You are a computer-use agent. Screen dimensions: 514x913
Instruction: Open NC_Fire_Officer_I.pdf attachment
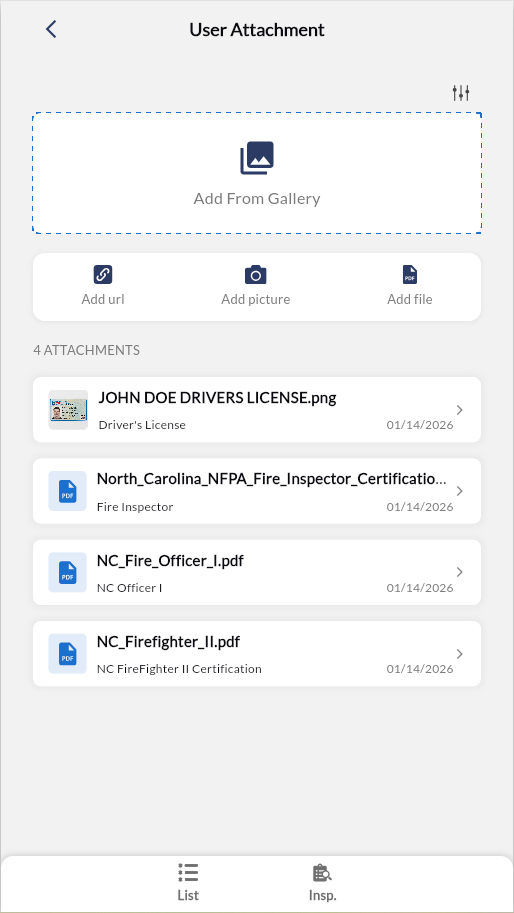[170, 561]
